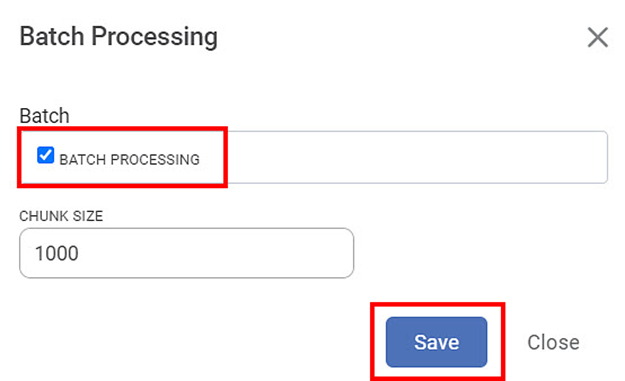Click the CHUNK SIZE field label
Image resolution: width=625 pixels, height=381 pixels.
(x=61, y=216)
